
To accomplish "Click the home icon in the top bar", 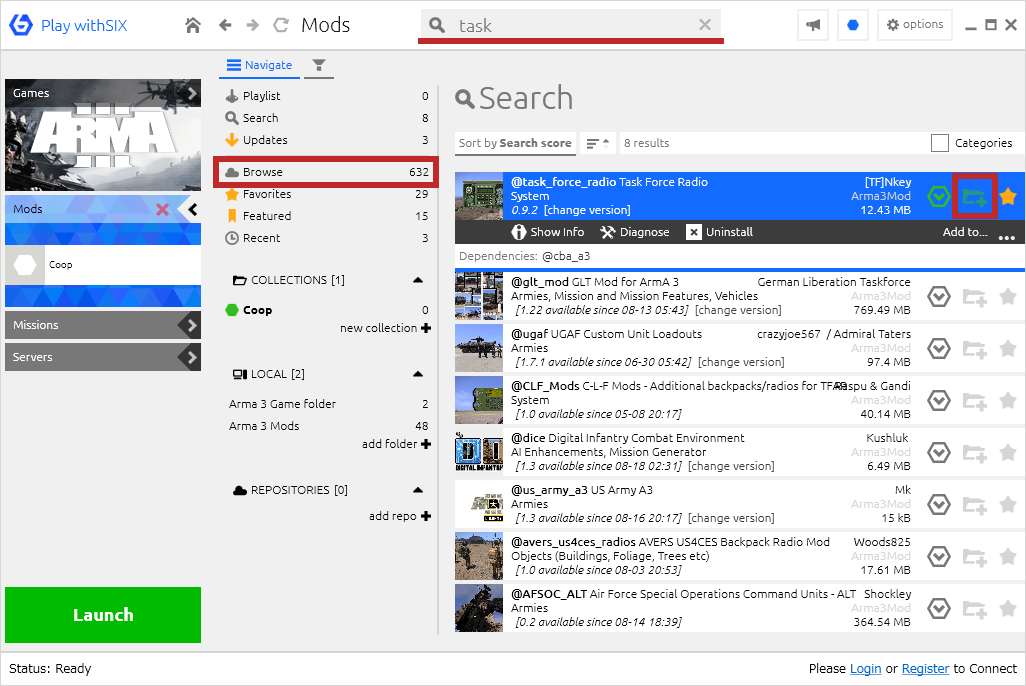I will point(192,26).
